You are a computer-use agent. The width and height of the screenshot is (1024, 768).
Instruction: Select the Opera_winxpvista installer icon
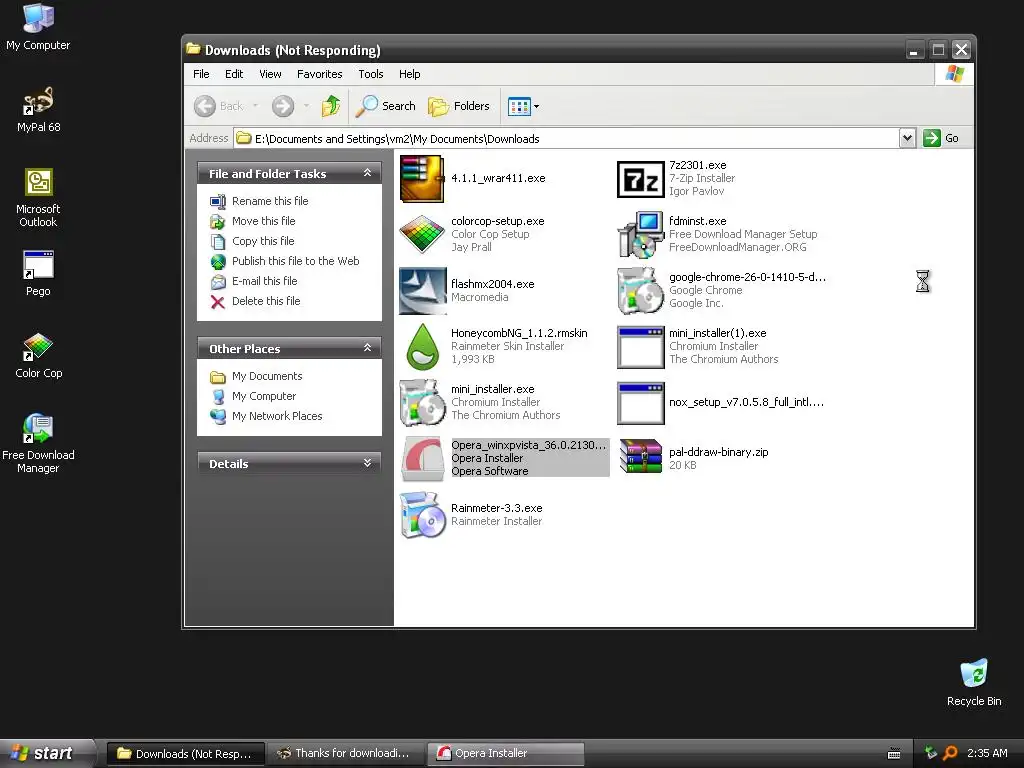coord(423,458)
